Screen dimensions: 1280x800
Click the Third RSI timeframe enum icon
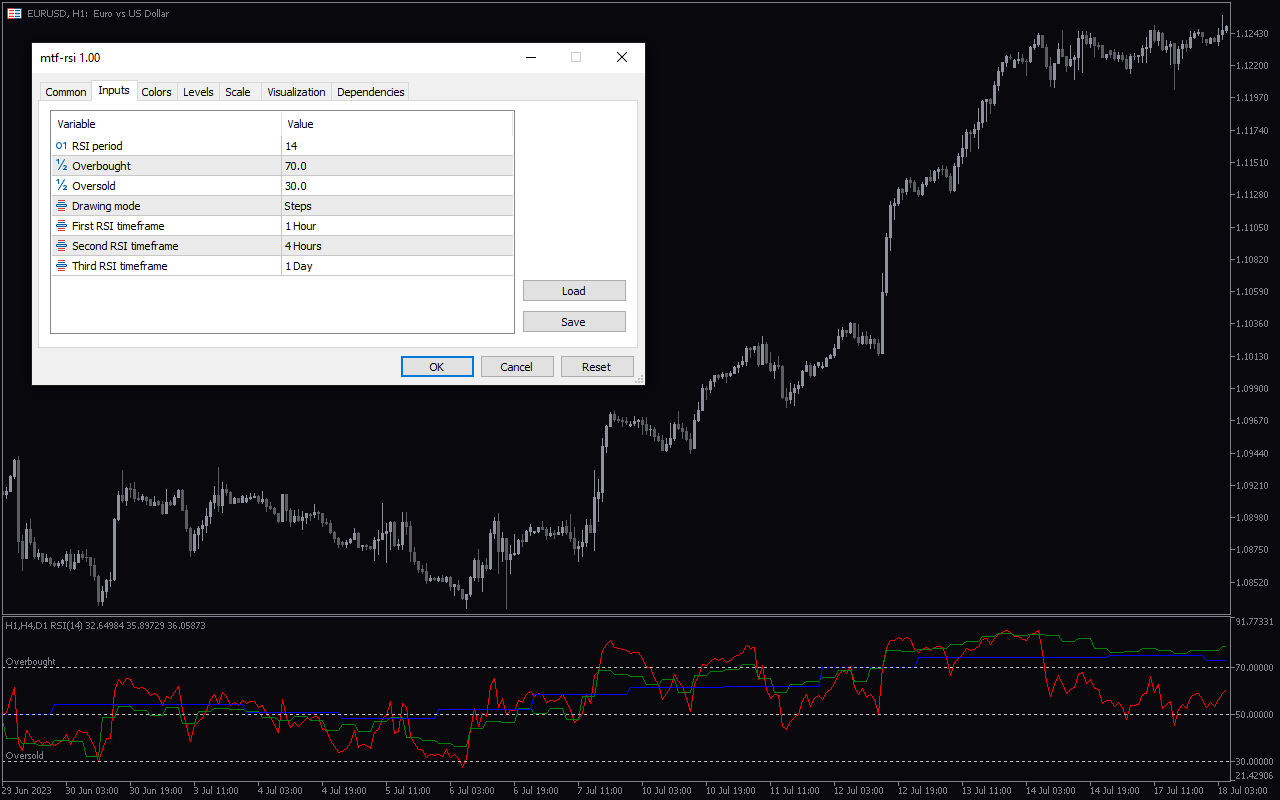(x=61, y=266)
